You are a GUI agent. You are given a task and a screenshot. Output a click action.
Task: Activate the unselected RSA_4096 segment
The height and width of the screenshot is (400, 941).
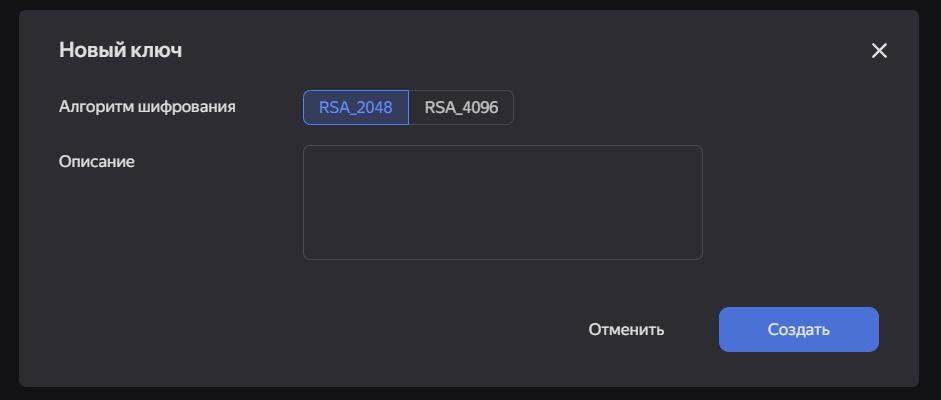pos(461,108)
